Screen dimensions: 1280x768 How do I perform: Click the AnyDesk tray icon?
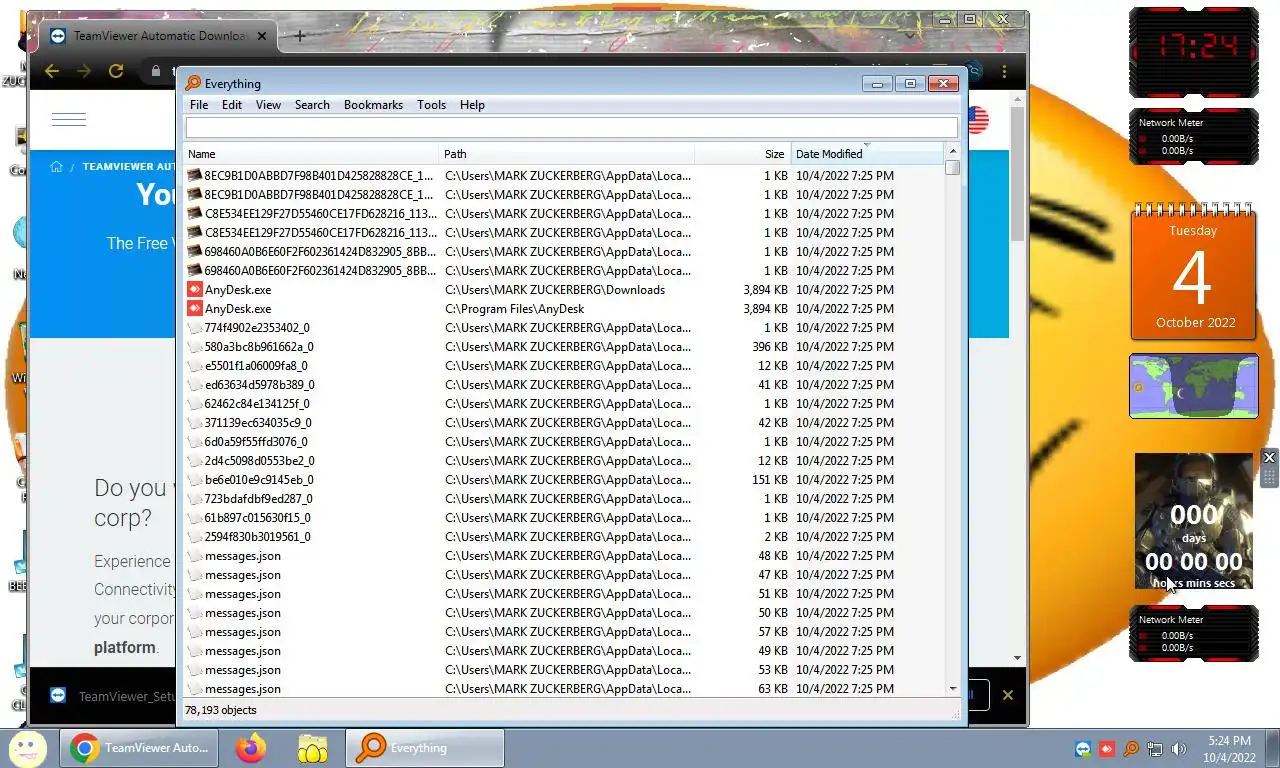pyautogui.click(x=1107, y=749)
